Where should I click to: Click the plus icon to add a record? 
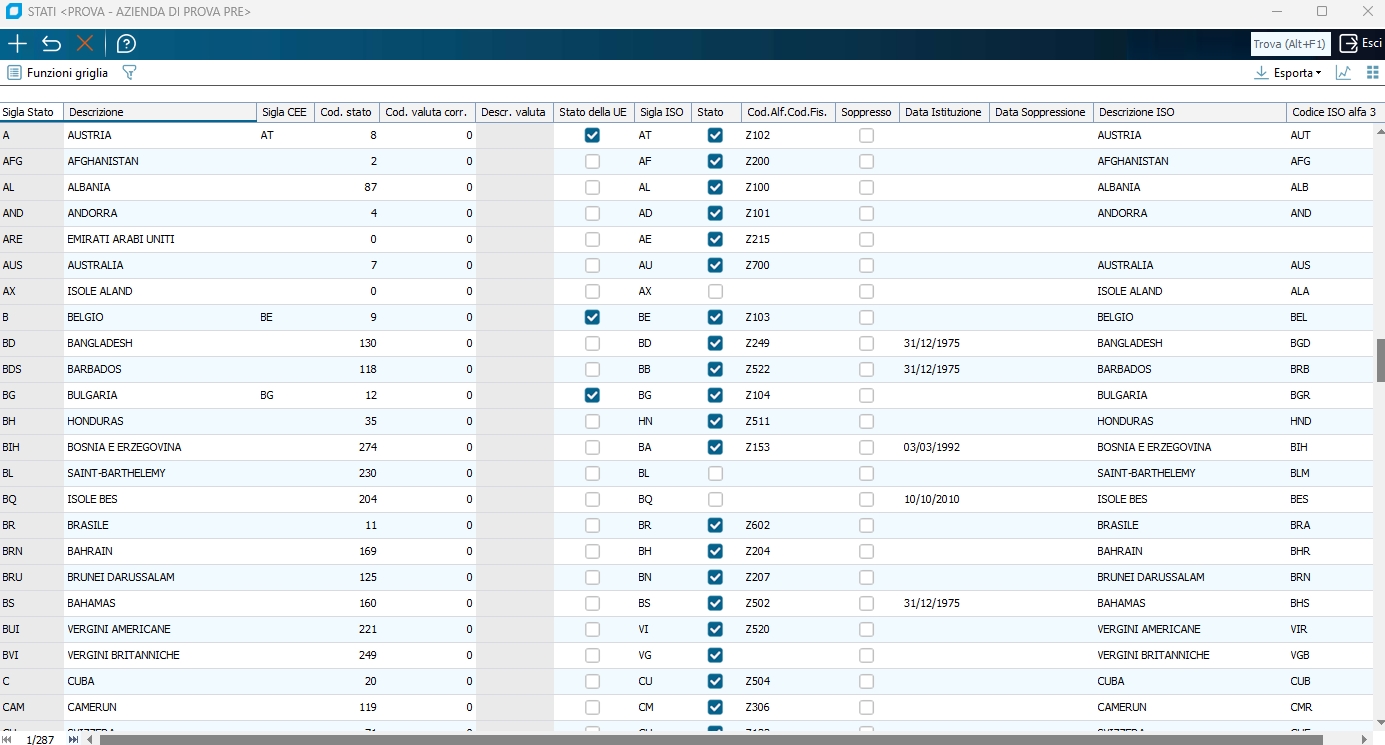pyautogui.click(x=17, y=44)
